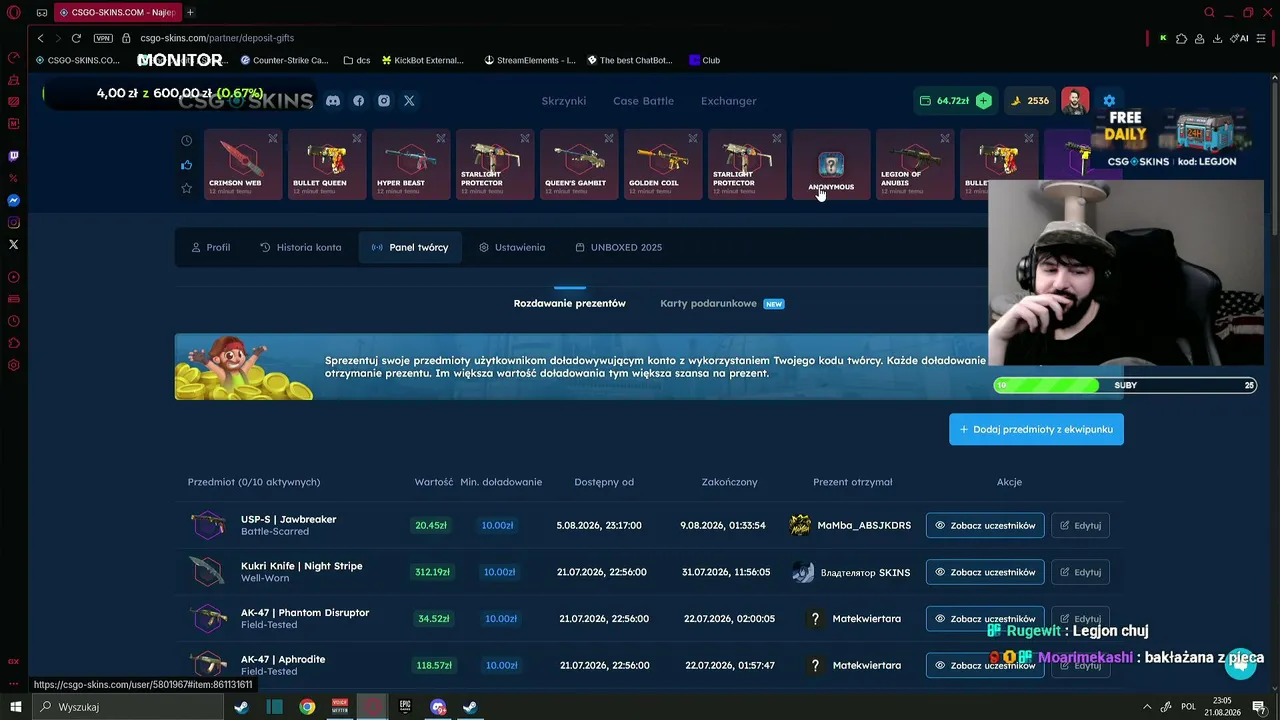Switch to the Karty podarunkowe subtab
This screenshot has height=720, width=1280.
point(722,303)
